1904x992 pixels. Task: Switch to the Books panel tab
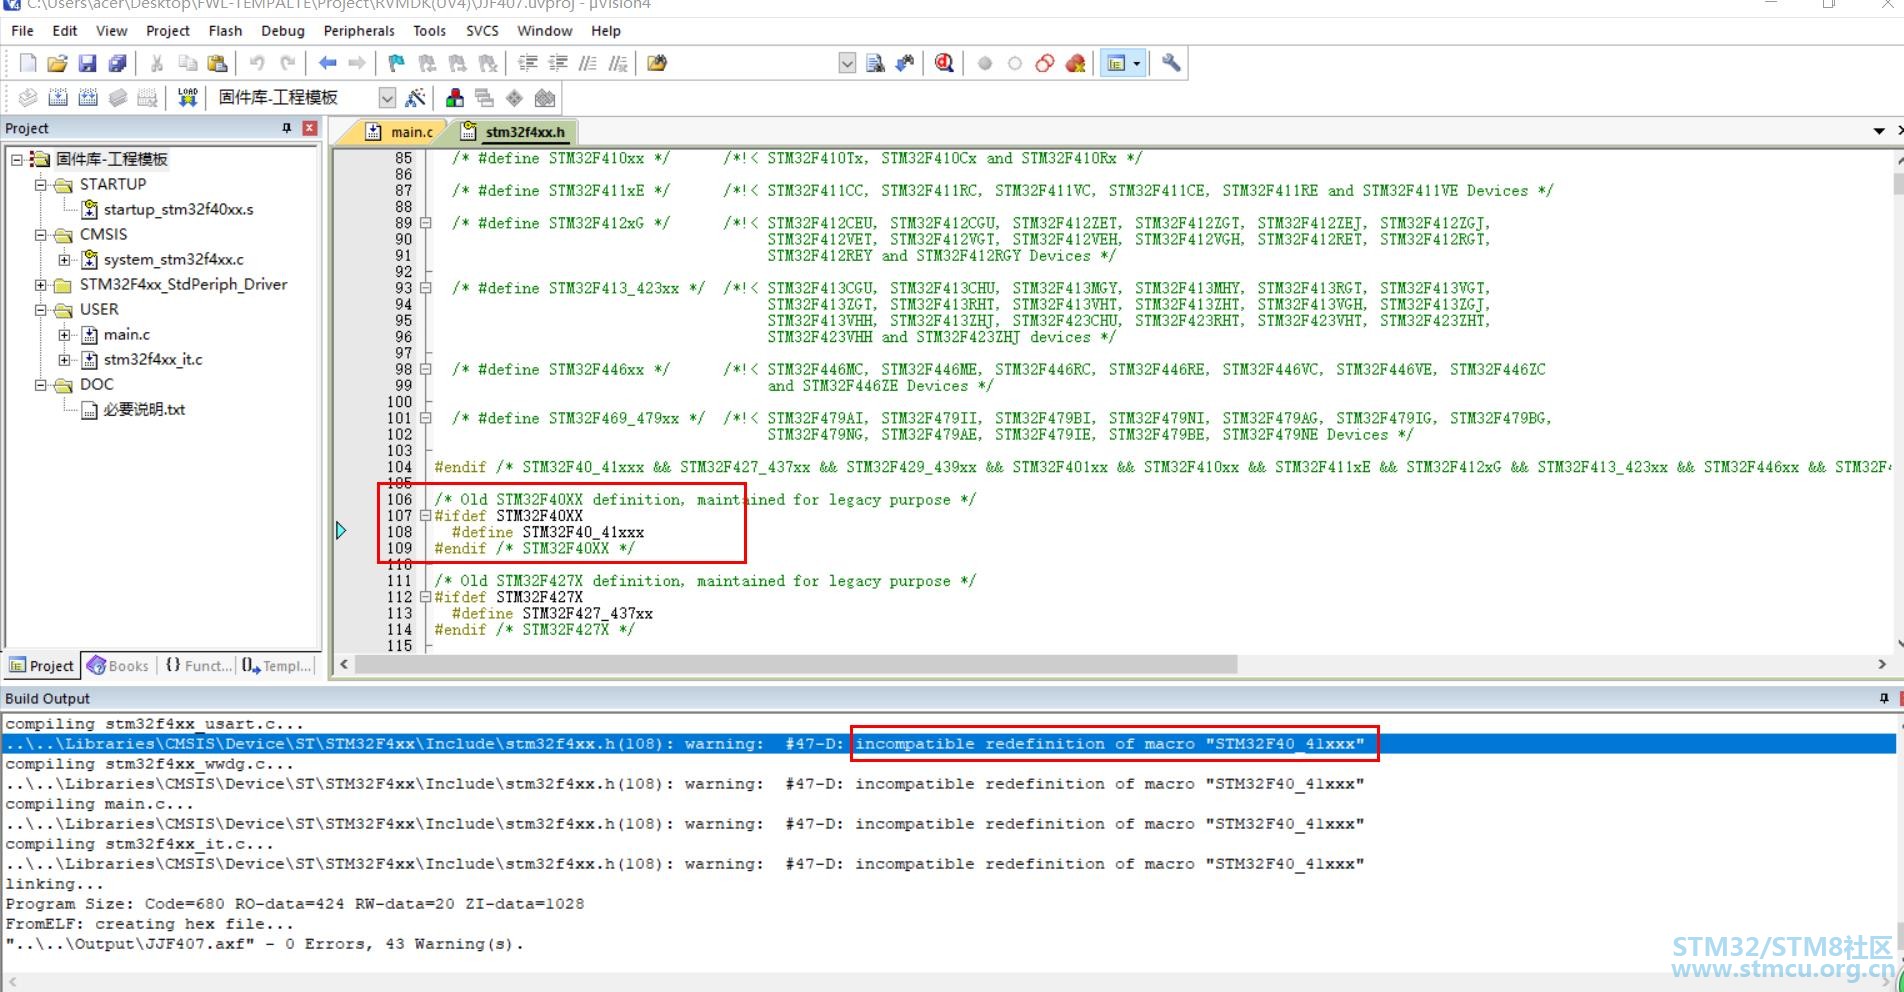[x=118, y=665]
